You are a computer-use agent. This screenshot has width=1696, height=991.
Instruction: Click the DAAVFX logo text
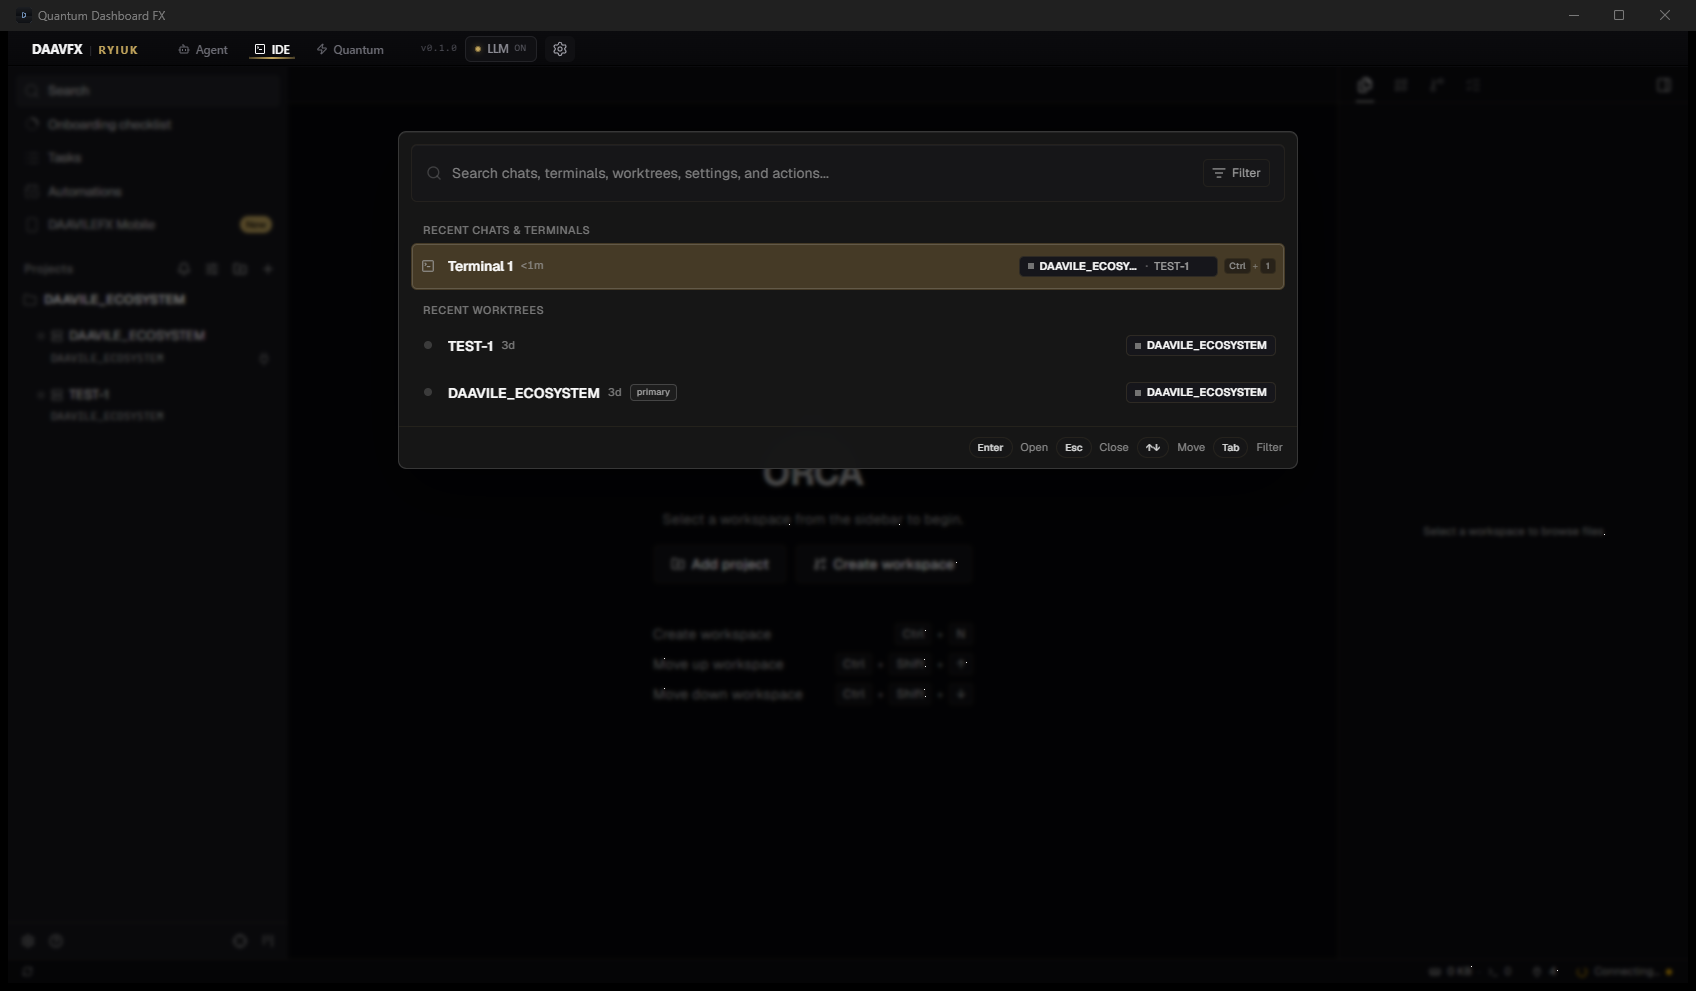(x=57, y=49)
